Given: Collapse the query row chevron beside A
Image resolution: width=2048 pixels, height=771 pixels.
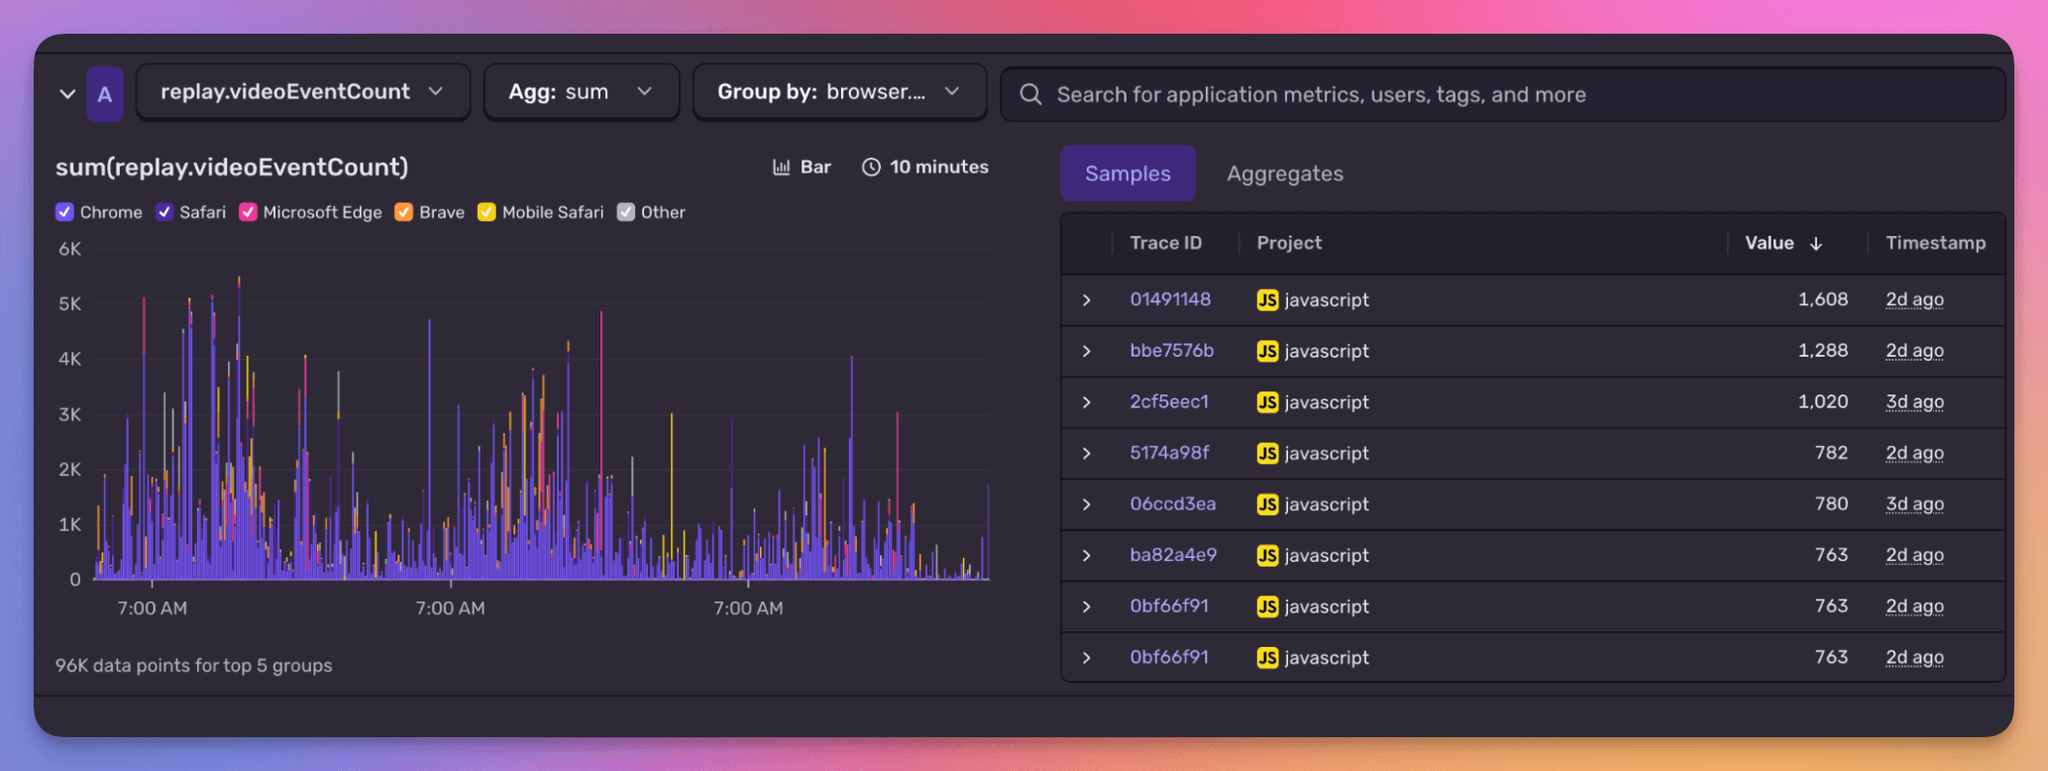Looking at the screenshot, I should pos(67,94).
